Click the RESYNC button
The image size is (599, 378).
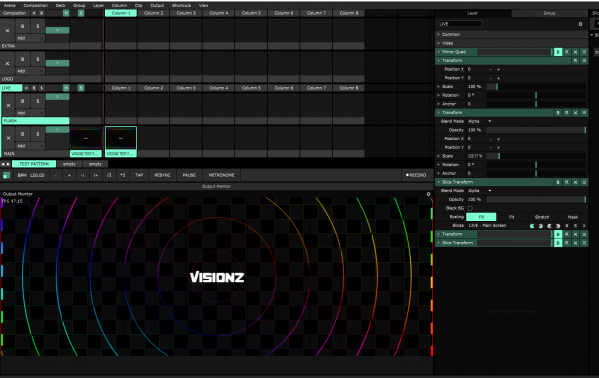point(162,175)
